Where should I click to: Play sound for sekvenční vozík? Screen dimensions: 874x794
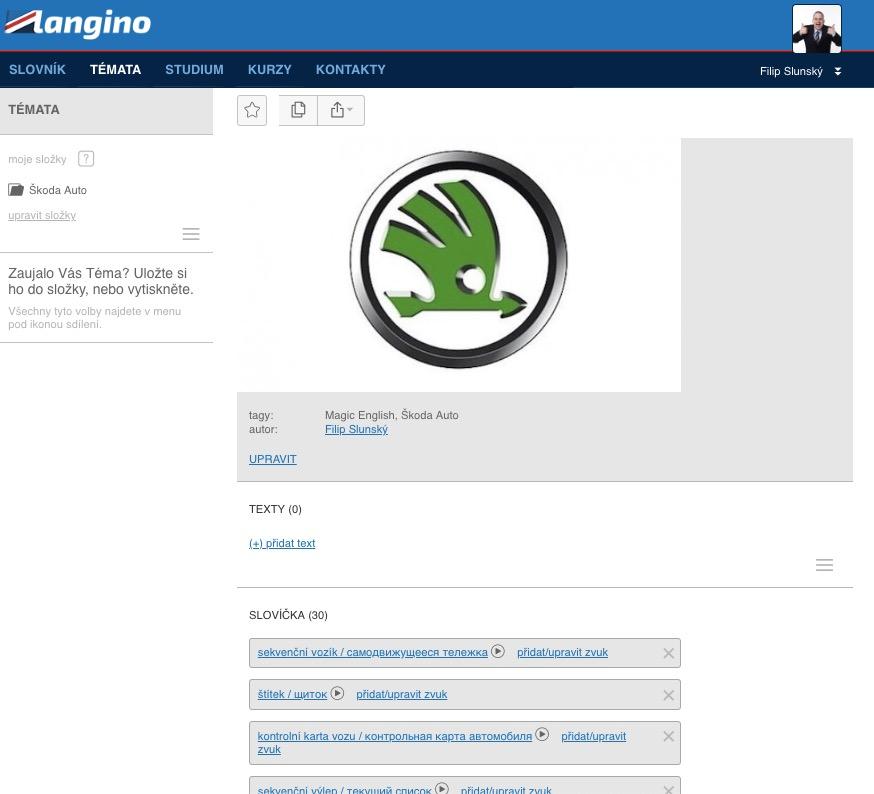[498, 651]
